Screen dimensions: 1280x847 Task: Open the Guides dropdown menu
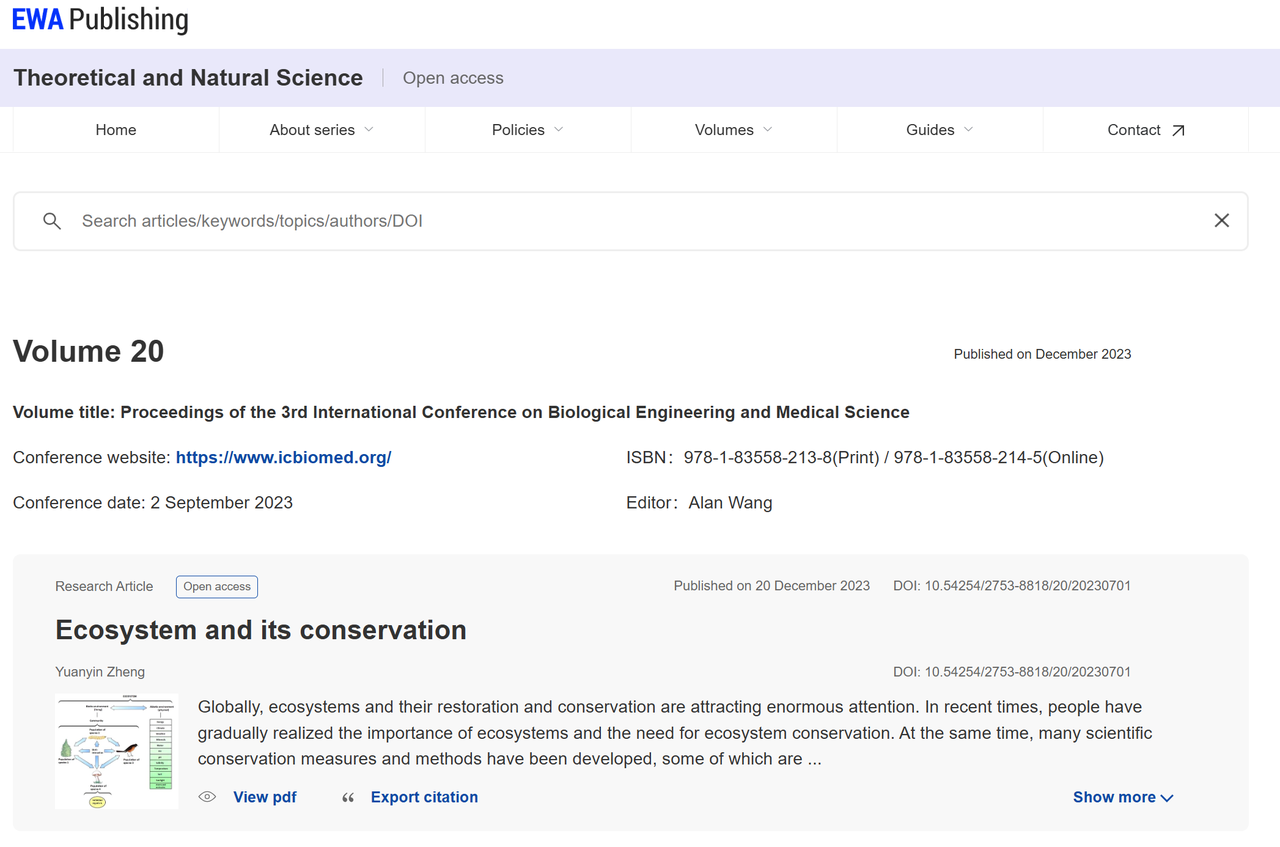click(939, 130)
